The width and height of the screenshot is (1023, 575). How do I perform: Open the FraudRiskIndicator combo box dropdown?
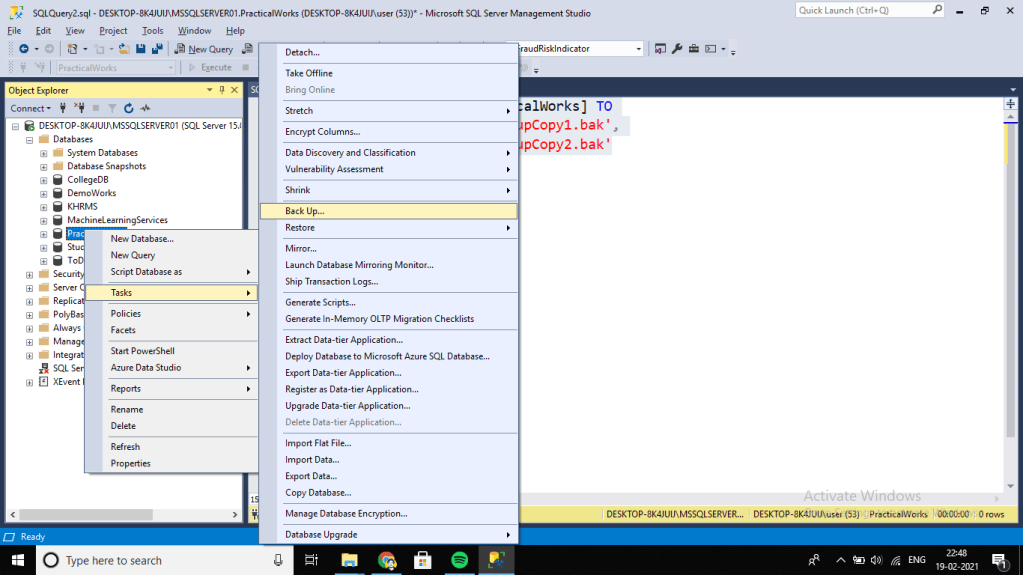637,49
